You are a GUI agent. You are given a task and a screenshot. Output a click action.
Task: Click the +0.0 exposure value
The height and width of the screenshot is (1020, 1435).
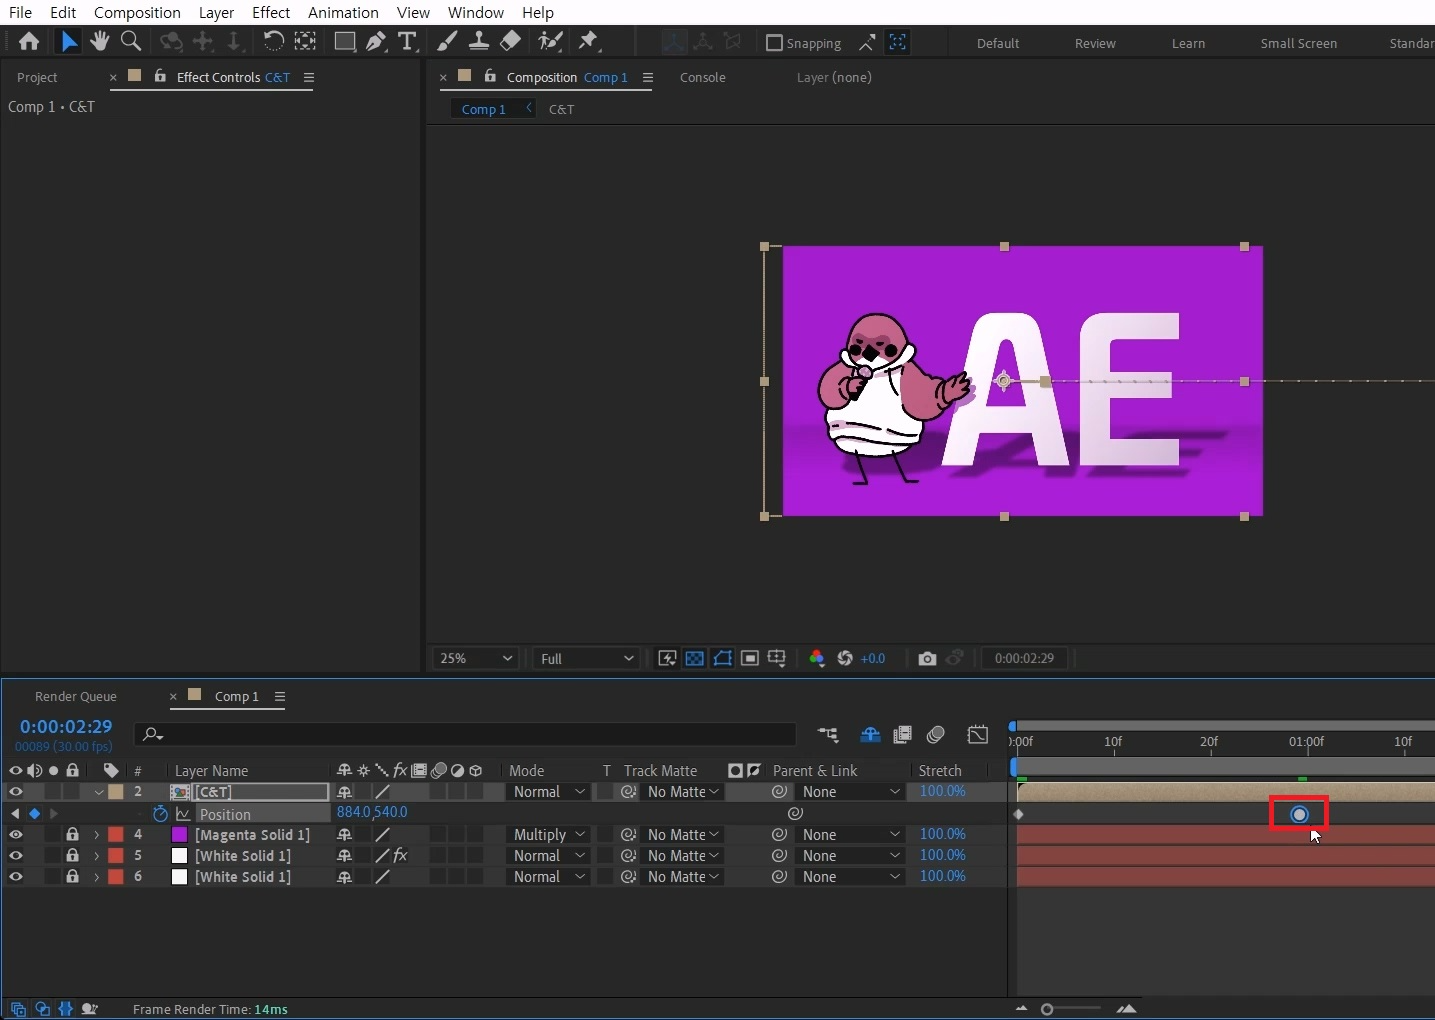[x=873, y=658]
